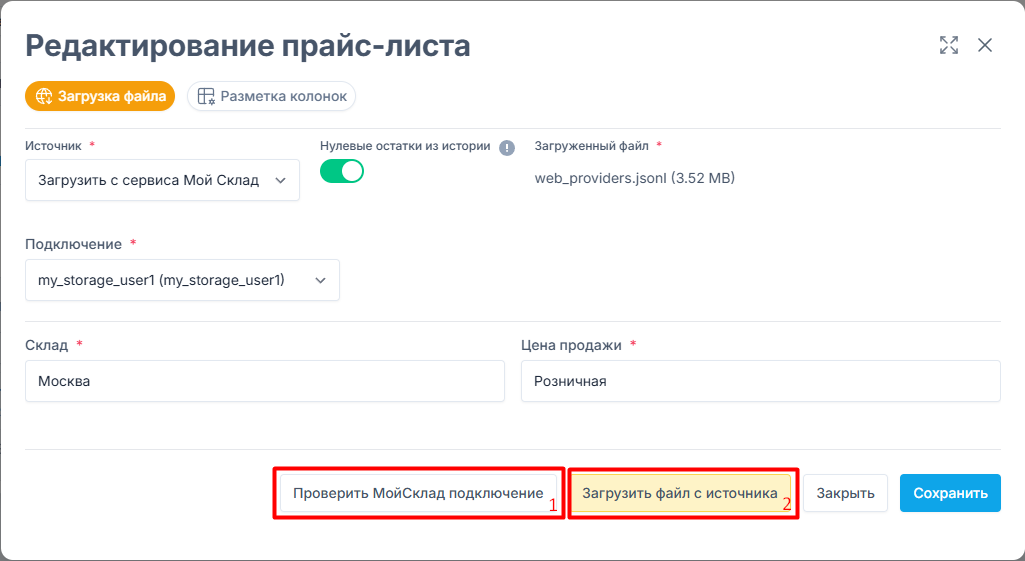This screenshot has height=561, width=1025.
Task: Open the Источник dropdown
Action: tap(162, 180)
